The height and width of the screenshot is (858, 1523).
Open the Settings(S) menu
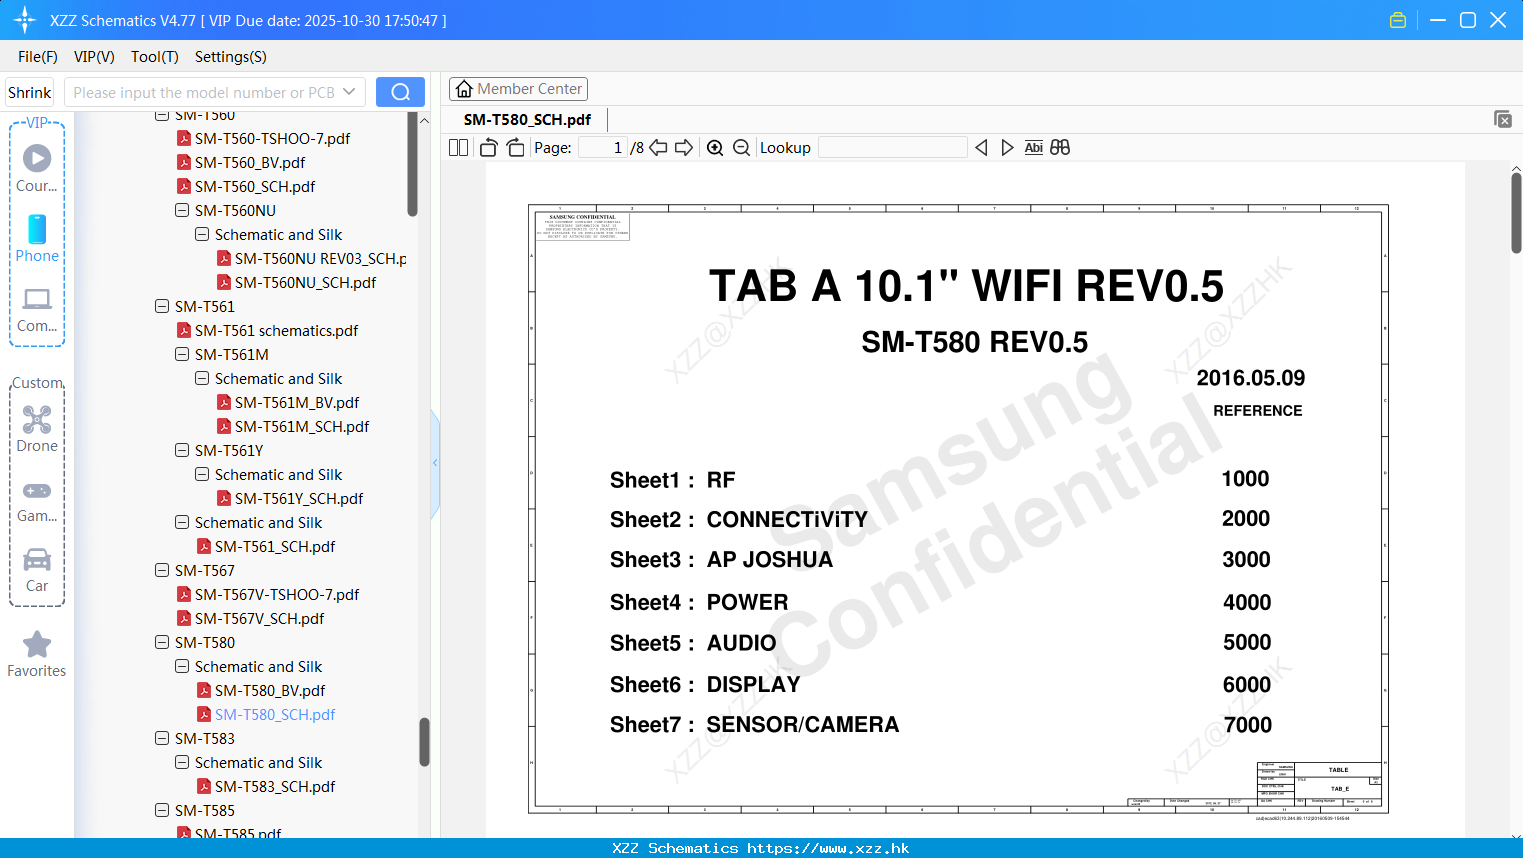(231, 57)
